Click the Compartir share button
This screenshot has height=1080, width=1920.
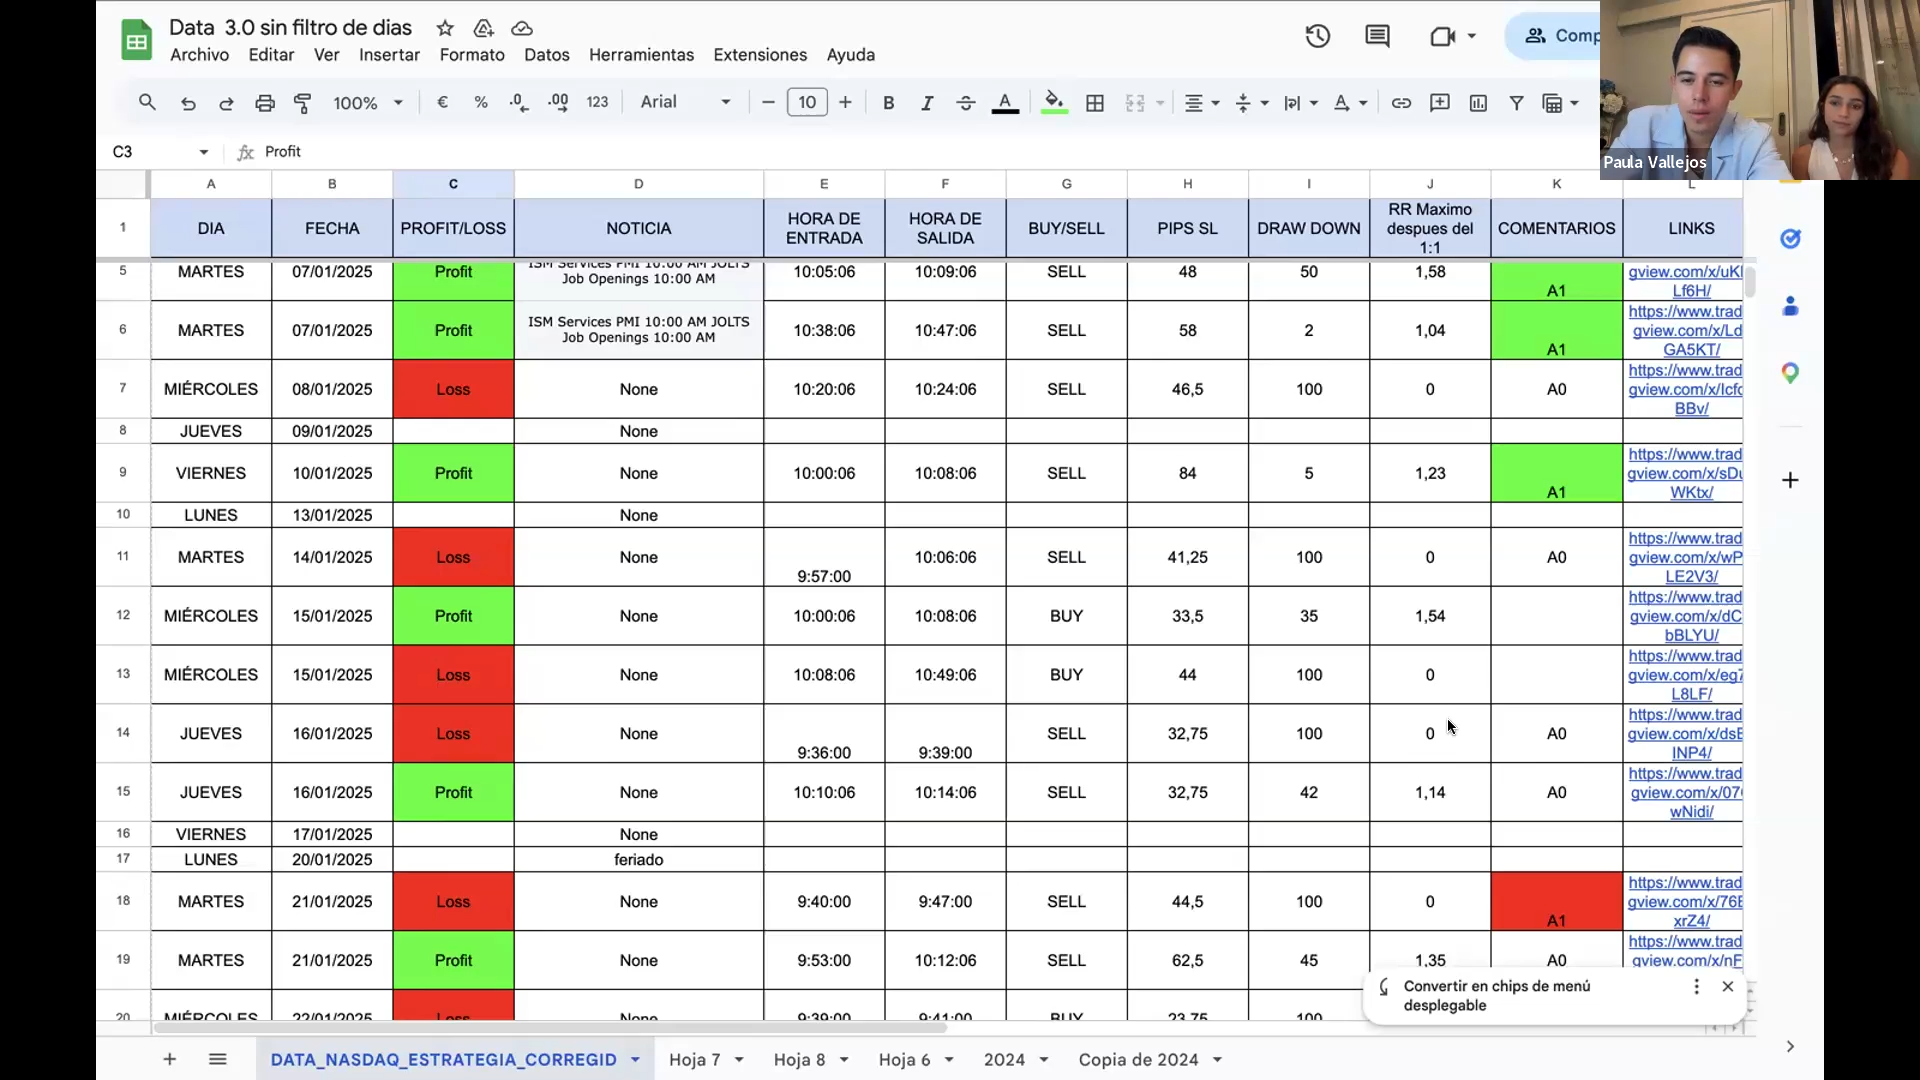1553,36
